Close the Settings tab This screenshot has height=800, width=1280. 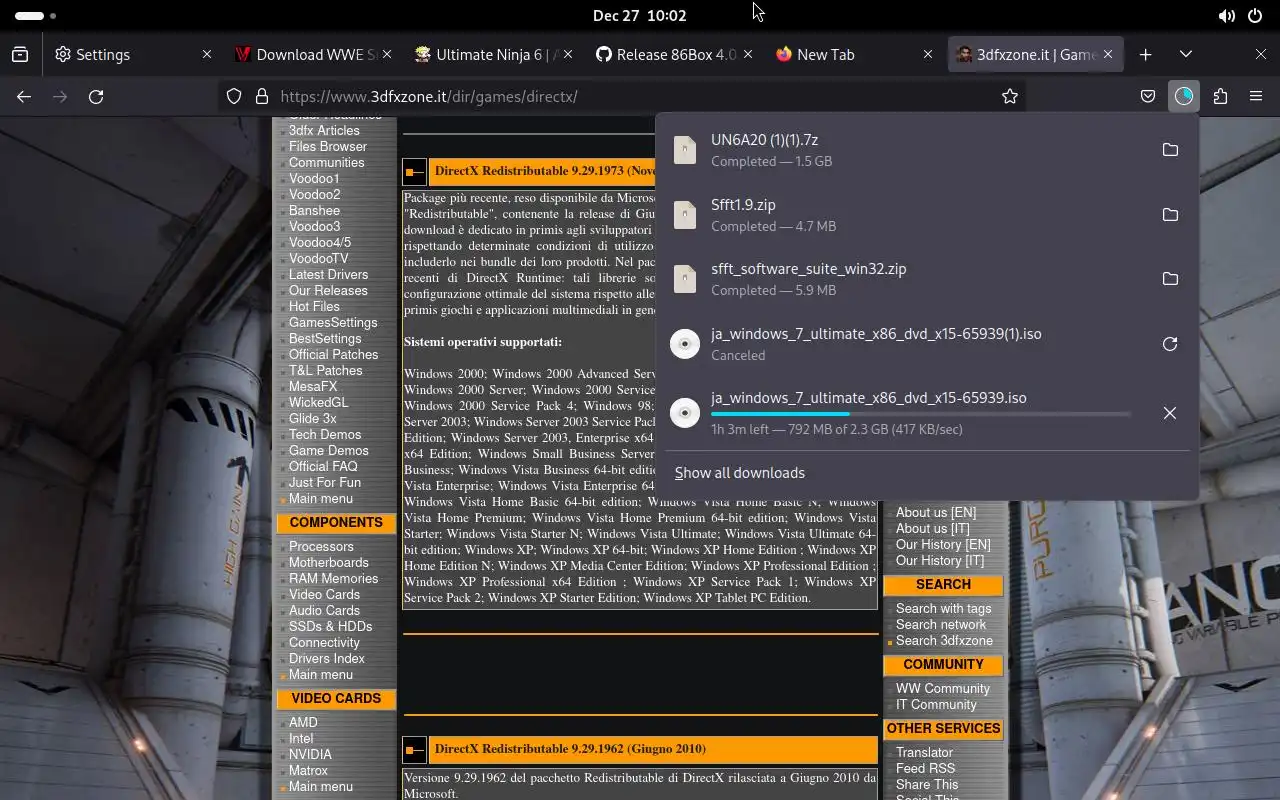click(x=207, y=55)
